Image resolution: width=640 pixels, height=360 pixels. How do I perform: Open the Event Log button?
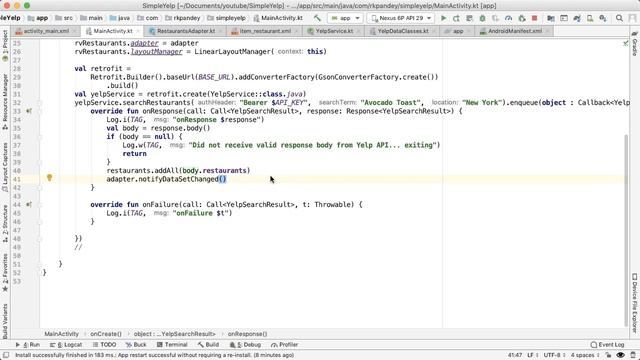pyautogui.click(x=607, y=344)
